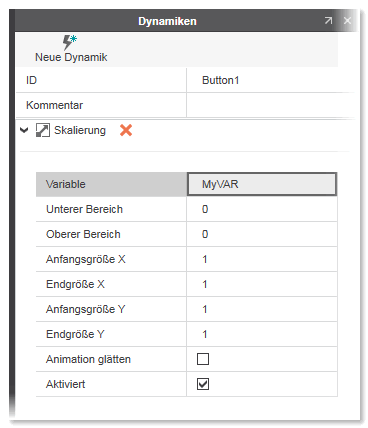Image resolution: width=368 pixels, height=428 pixels.
Task: Enable the Animation glätten checkbox
Action: pos(203,359)
